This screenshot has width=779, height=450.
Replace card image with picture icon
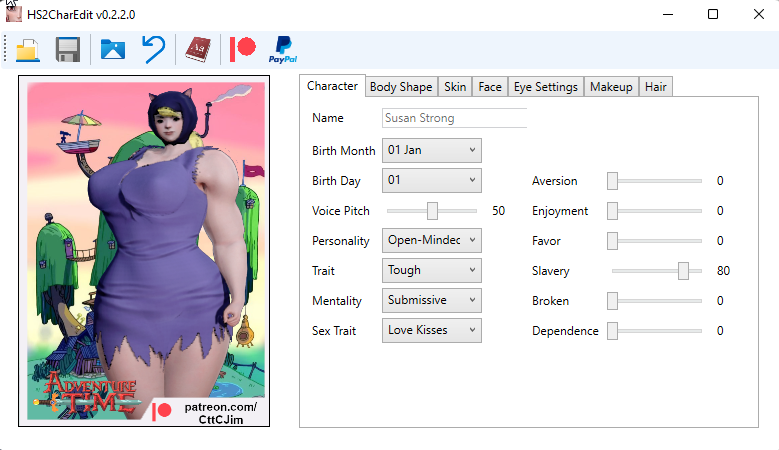click(x=113, y=50)
